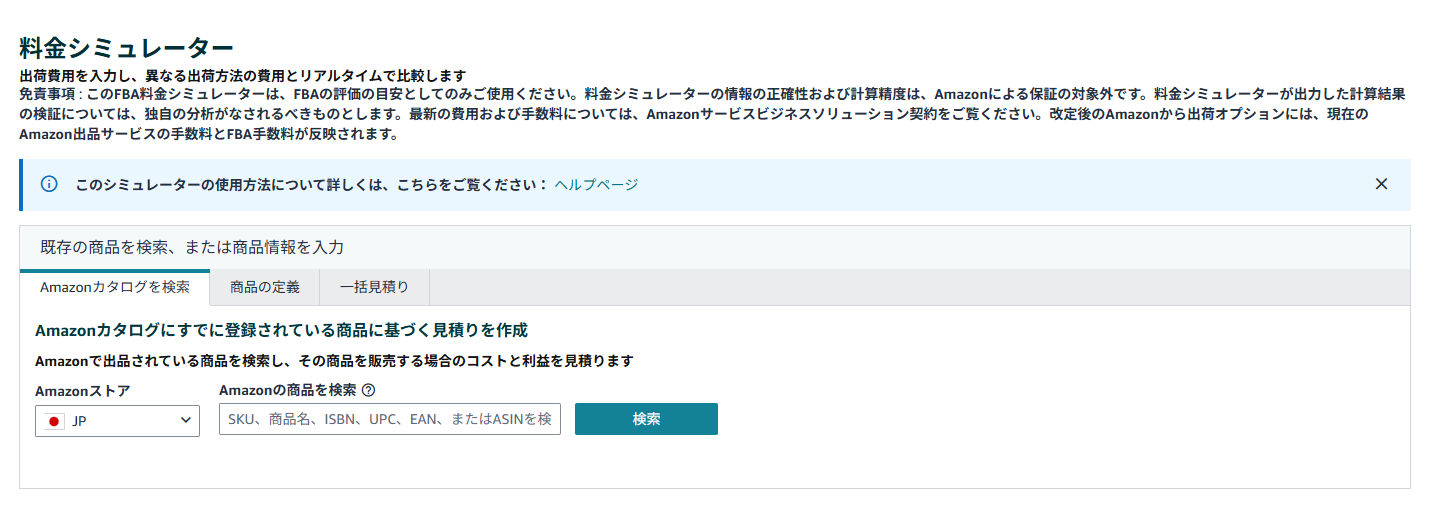Switch to the Amazonカタログを検索 tab

115,287
